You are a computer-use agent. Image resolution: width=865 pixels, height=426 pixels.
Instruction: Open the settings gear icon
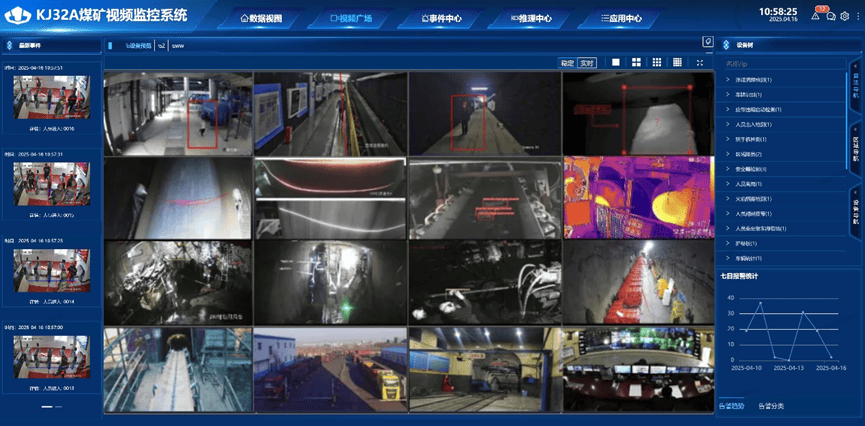coord(844,16)
